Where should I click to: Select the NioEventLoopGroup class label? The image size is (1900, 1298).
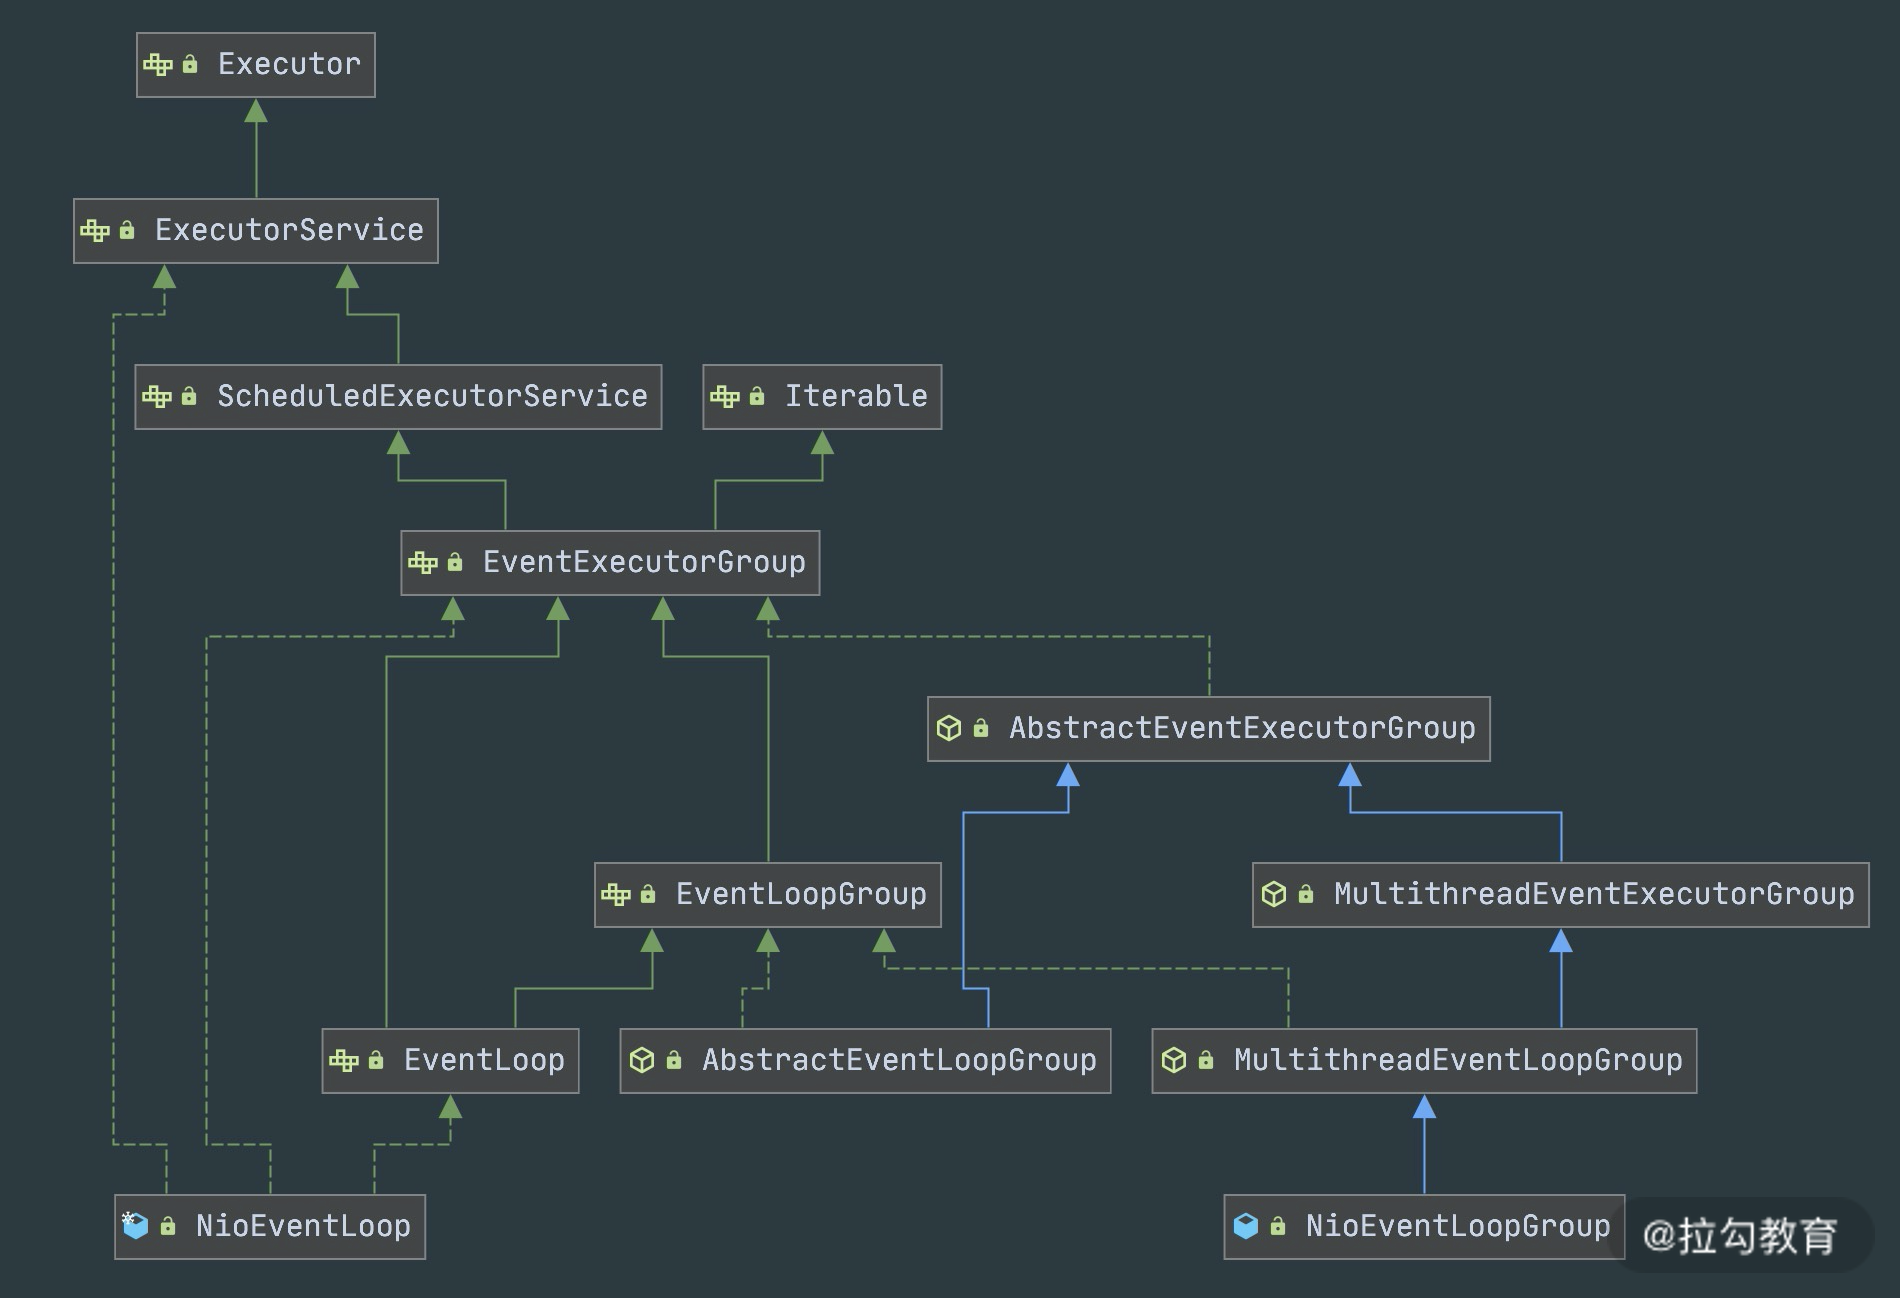[x=1458, y=1226]
